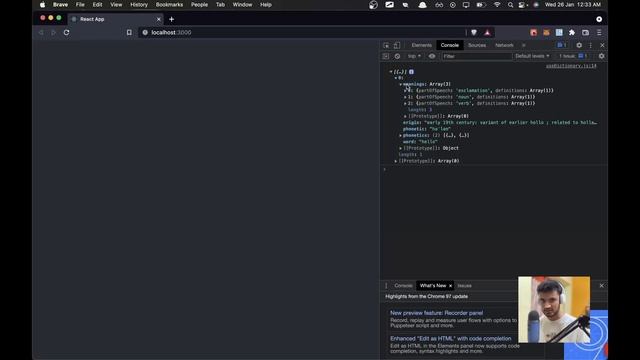
Task: Close the DevTools panel
Action: click(x=602, y=45)
